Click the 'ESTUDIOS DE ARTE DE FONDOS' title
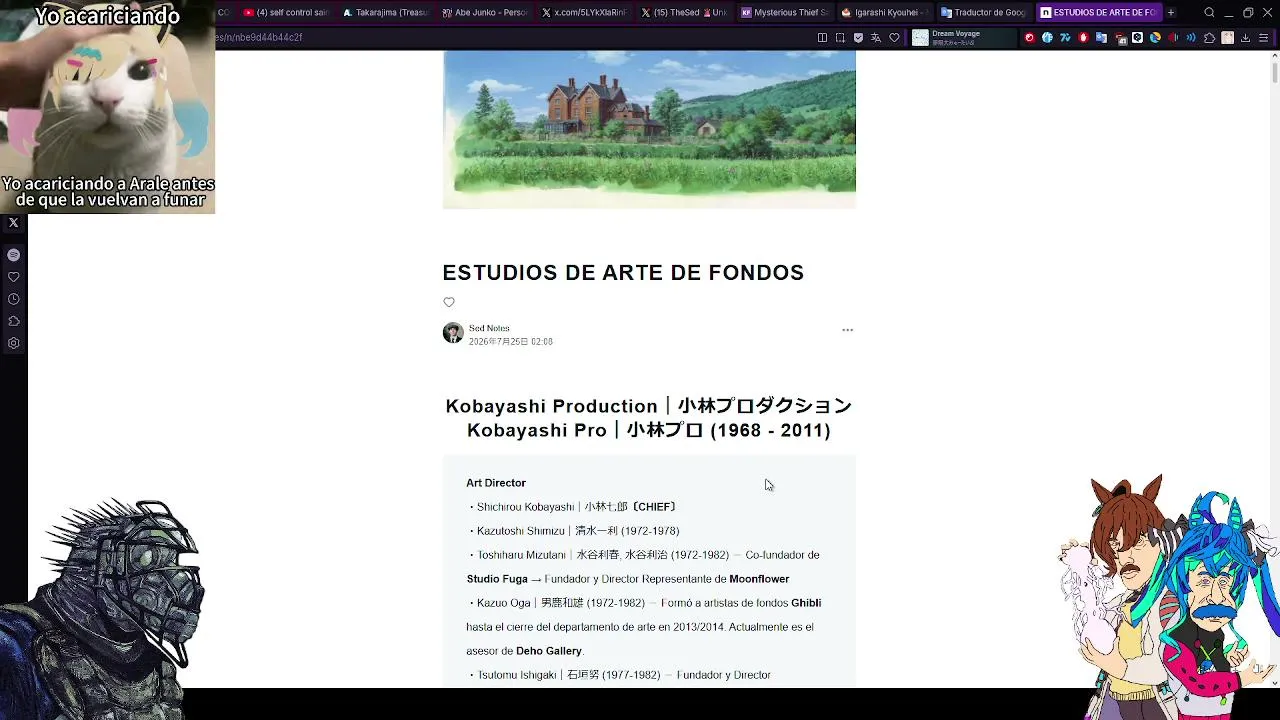Viewport: 1280px width, 720px height. pyautogui.click(x=623, y=273)
